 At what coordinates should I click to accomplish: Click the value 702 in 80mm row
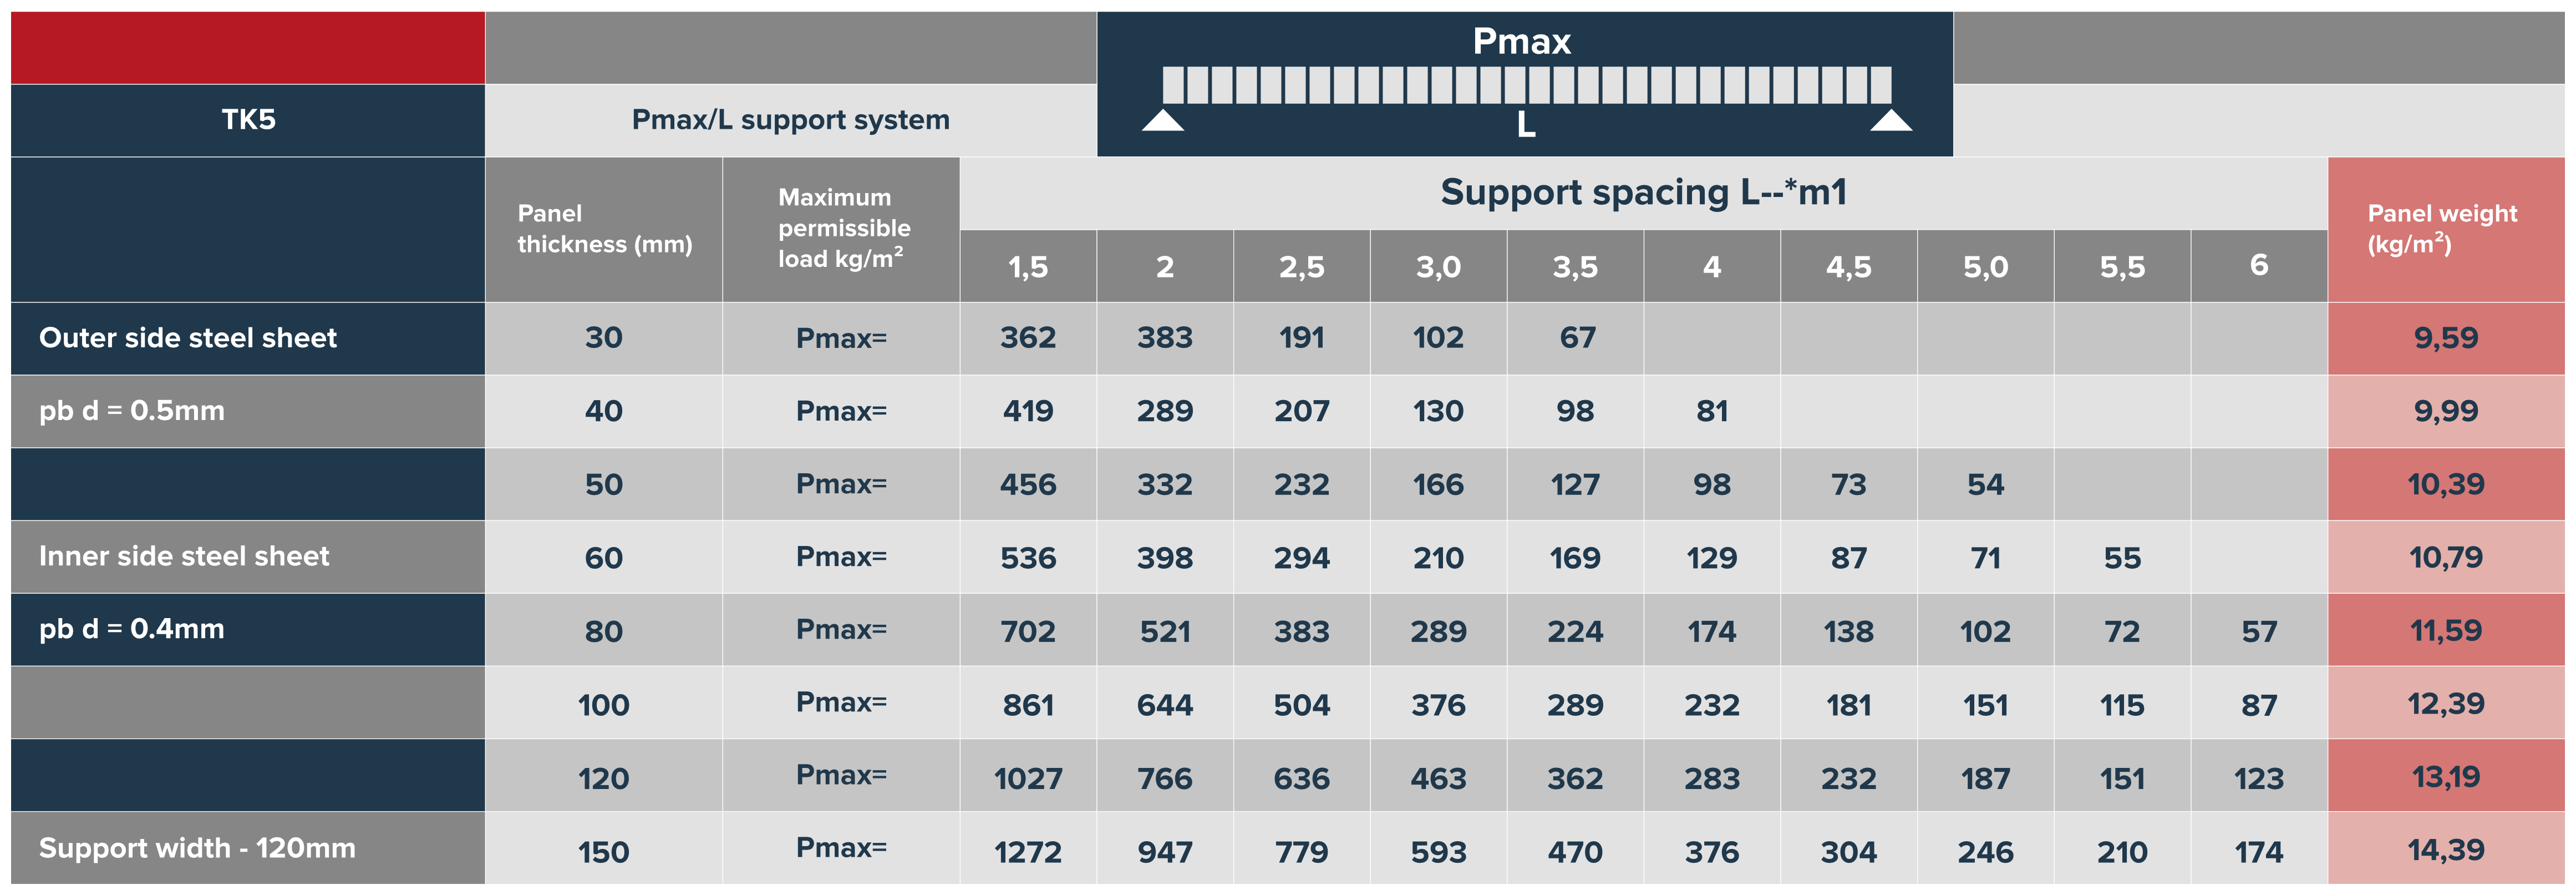click(x=1028, y=631)
